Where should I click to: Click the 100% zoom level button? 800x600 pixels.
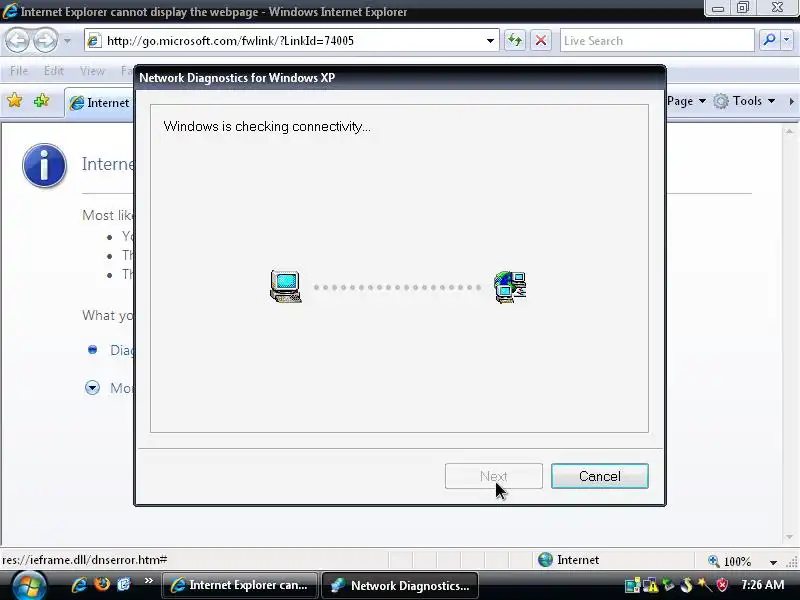pyautogui.click(x=730, y=561)
